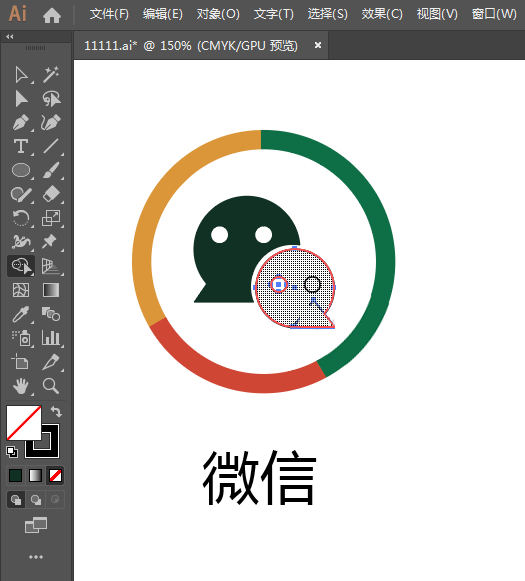
Task: Select the Direct Selection solid arrow tool
Action: coord(21,99)
